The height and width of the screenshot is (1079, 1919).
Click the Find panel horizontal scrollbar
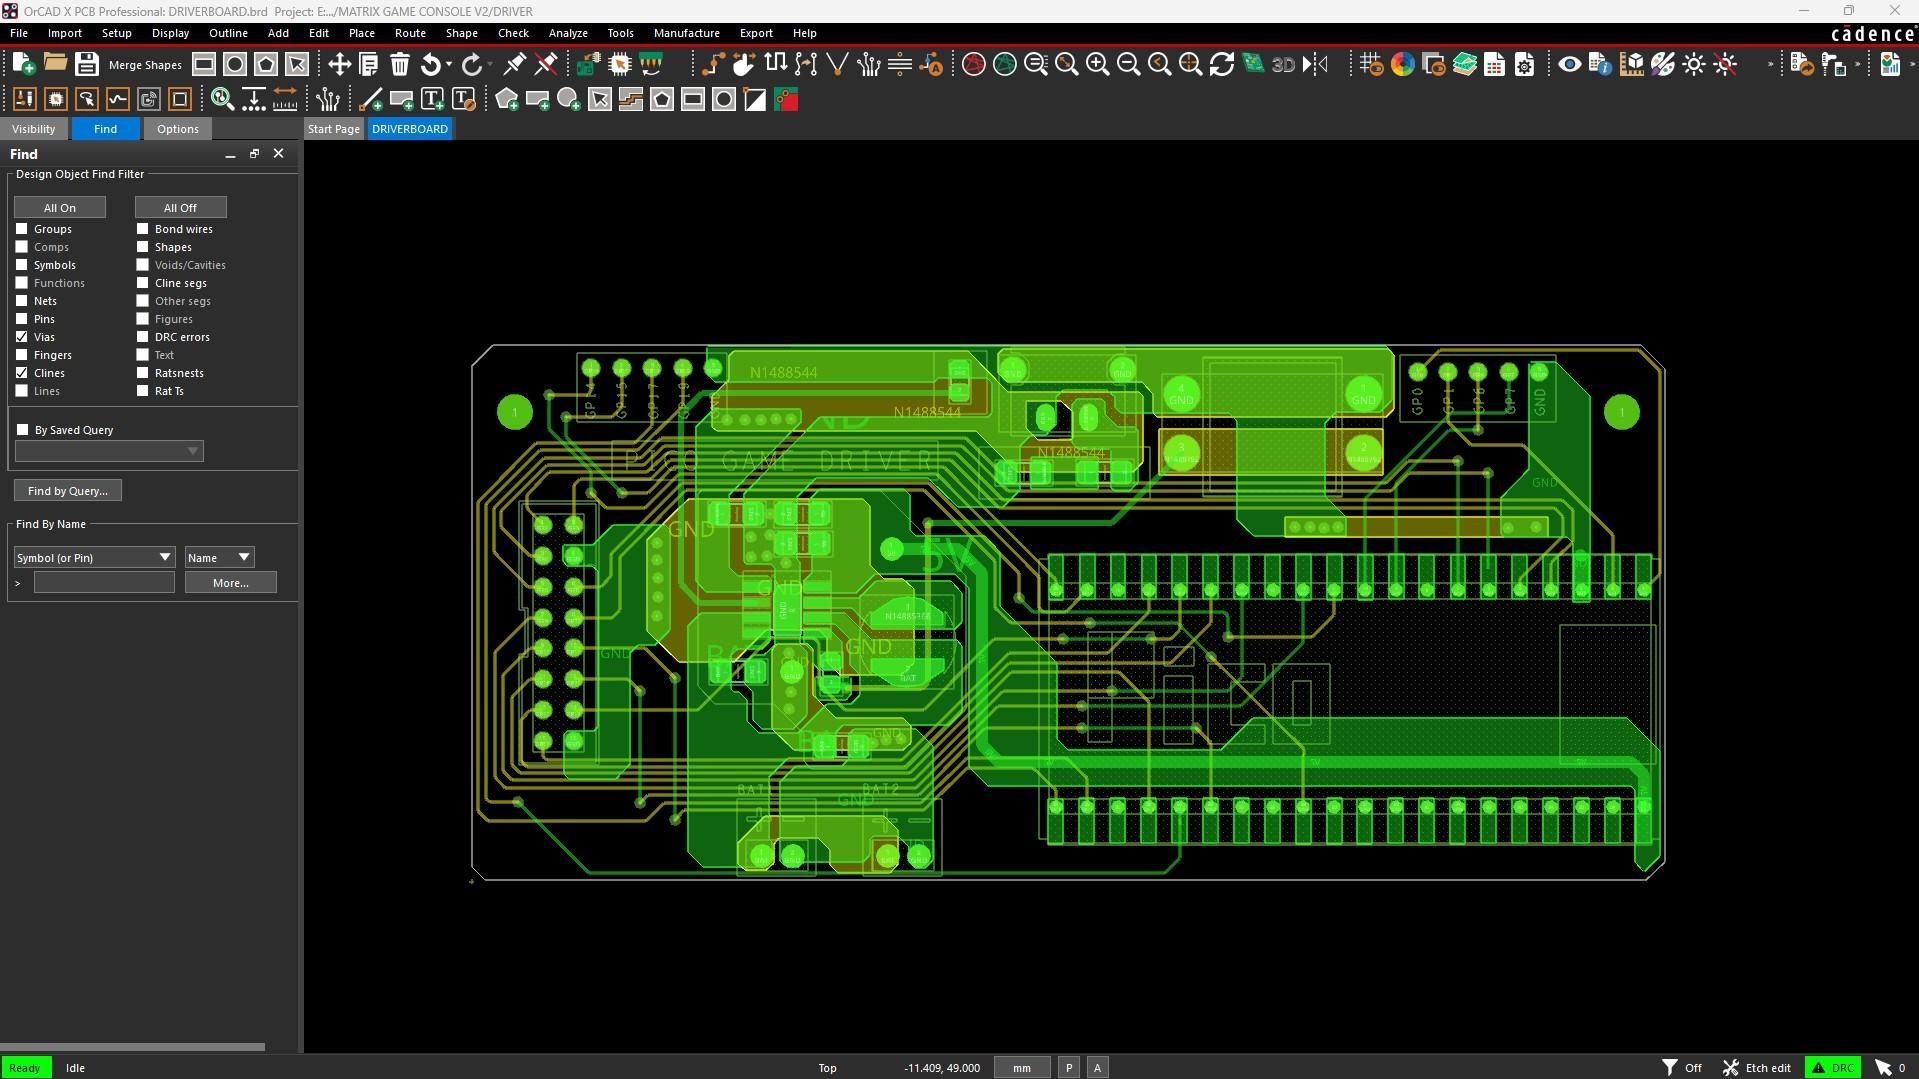tap(132, 1047)
